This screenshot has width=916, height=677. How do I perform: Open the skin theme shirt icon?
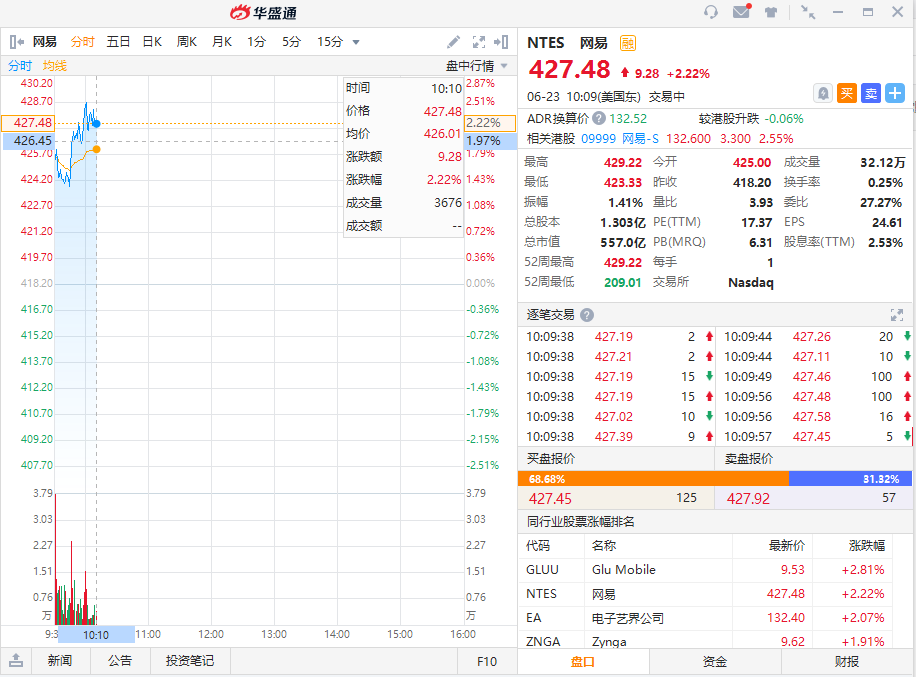(x=771, y=12)
